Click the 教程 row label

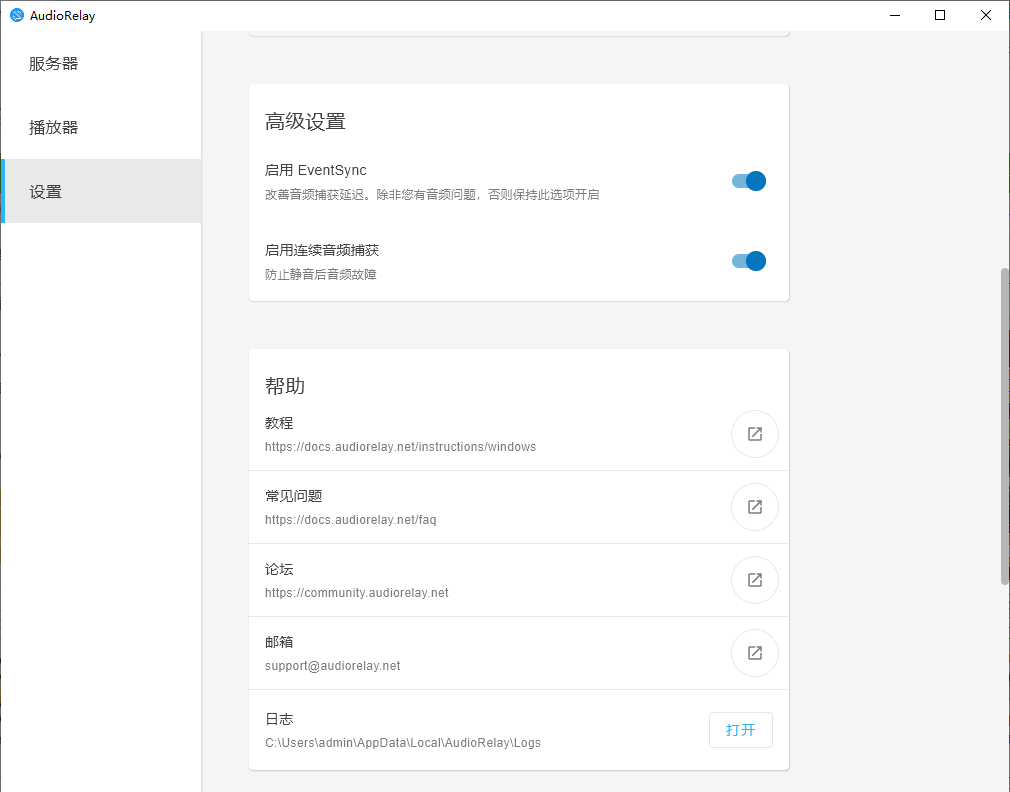pyautogui.click(x=279, y=423)
